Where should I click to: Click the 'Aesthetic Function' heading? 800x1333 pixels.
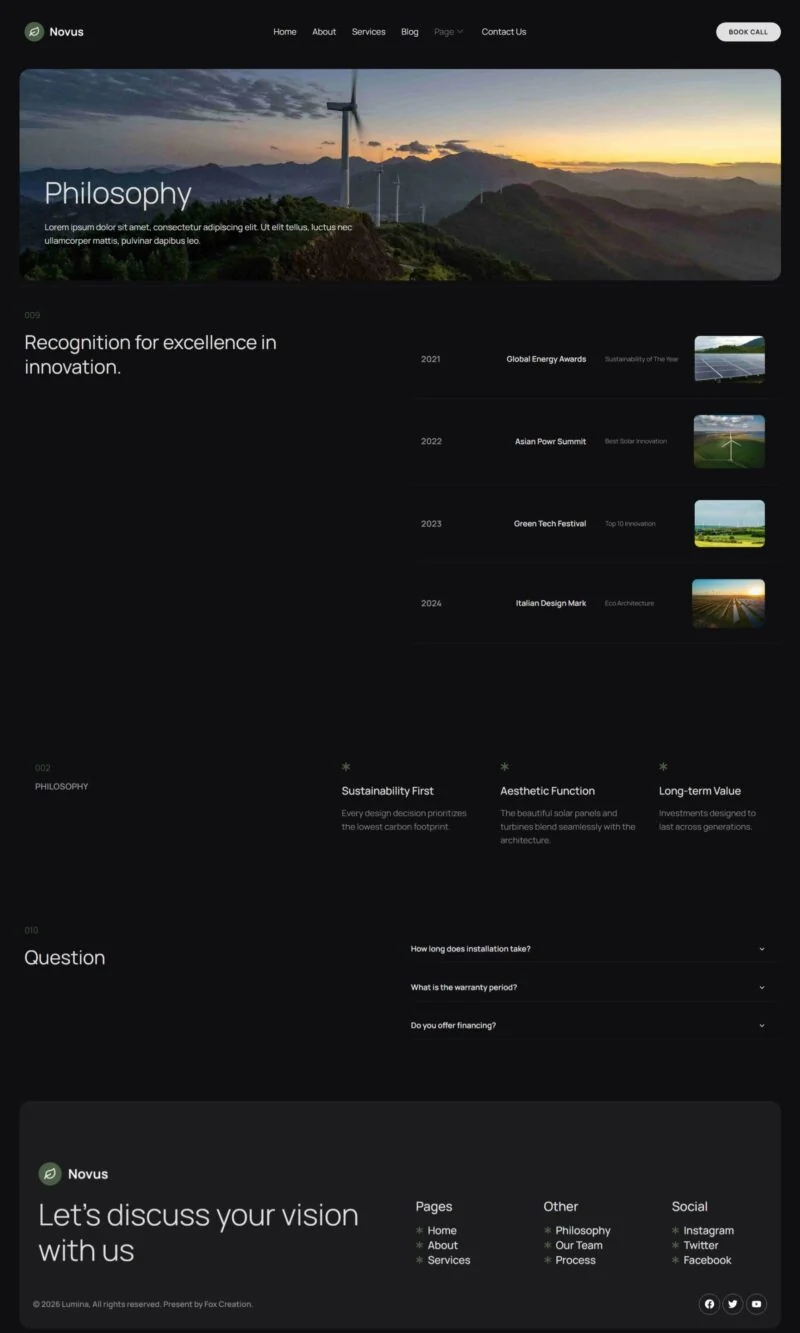pyautogui.click(x=548, y=791)
